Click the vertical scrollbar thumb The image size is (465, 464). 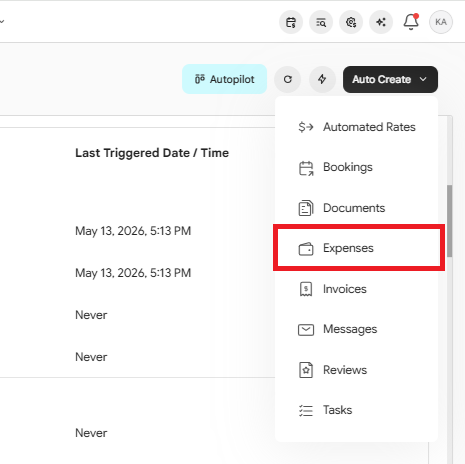tap(450, 221)
